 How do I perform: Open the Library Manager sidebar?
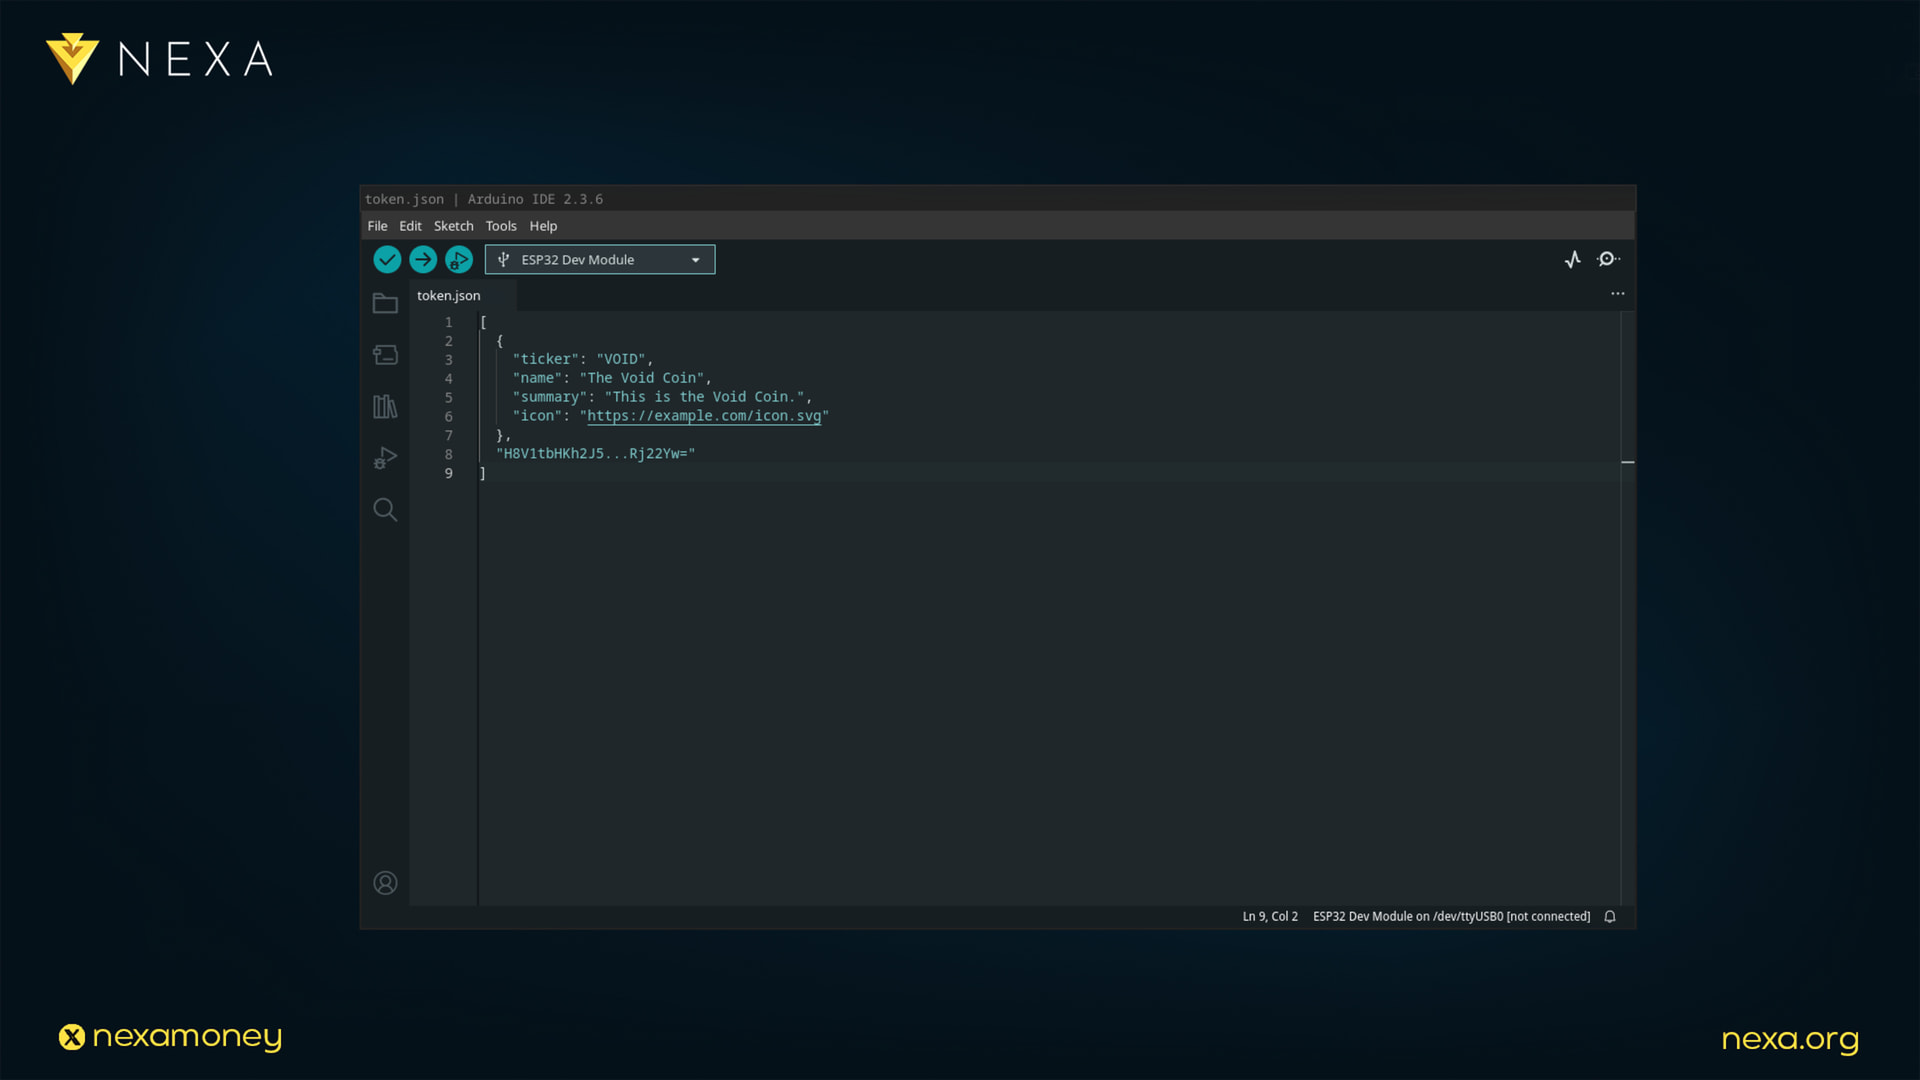(385, 407)
